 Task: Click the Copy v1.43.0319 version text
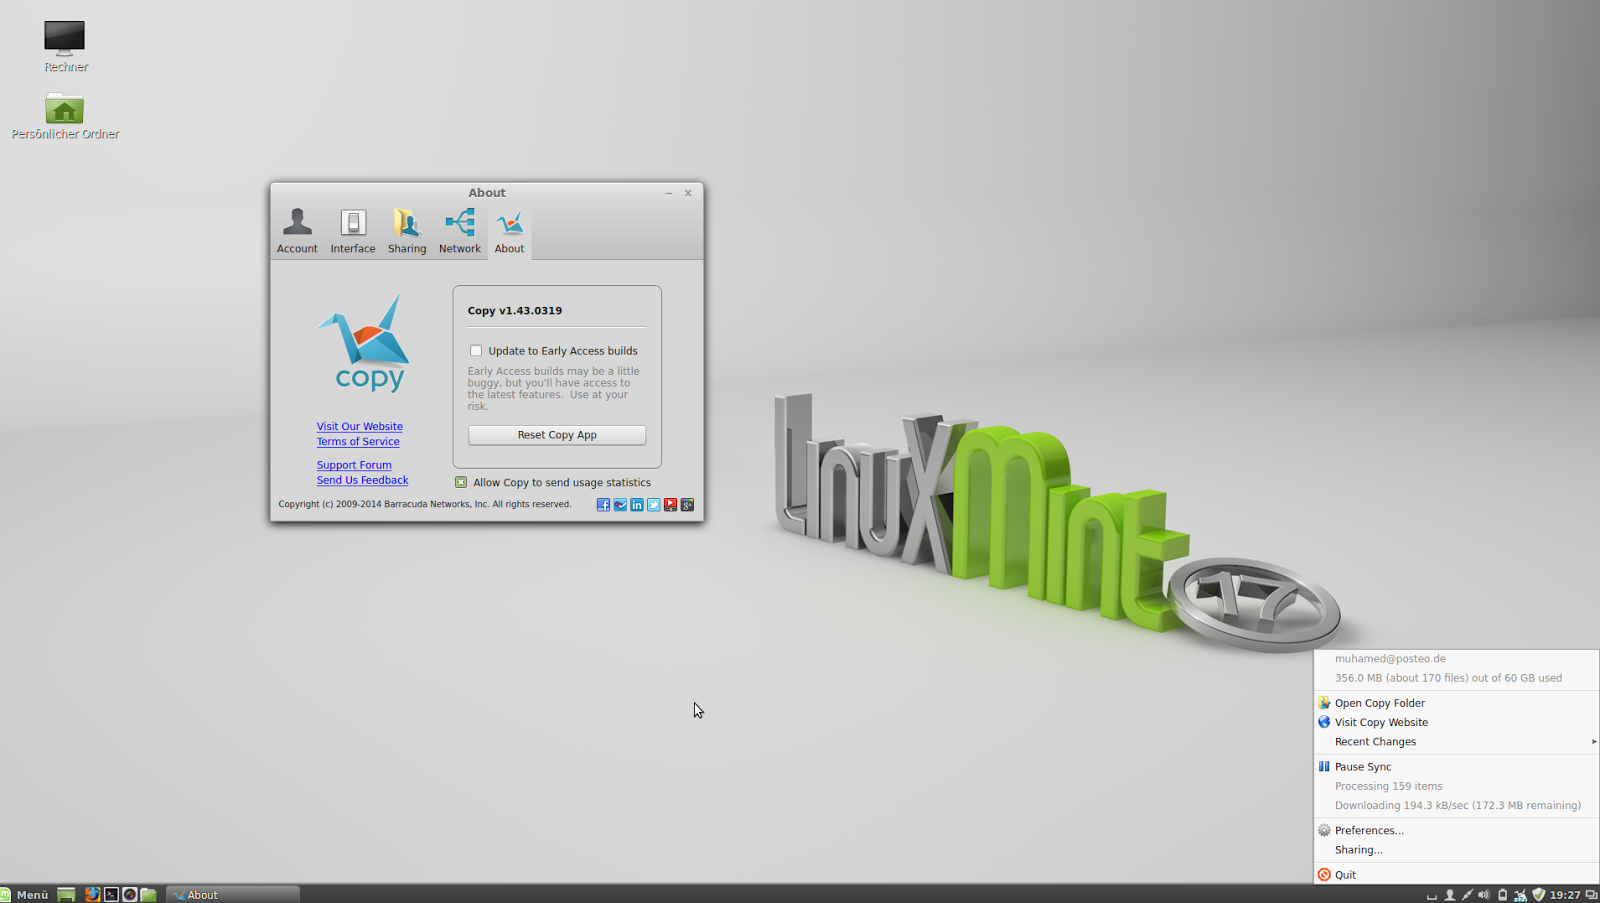point(514,311)
